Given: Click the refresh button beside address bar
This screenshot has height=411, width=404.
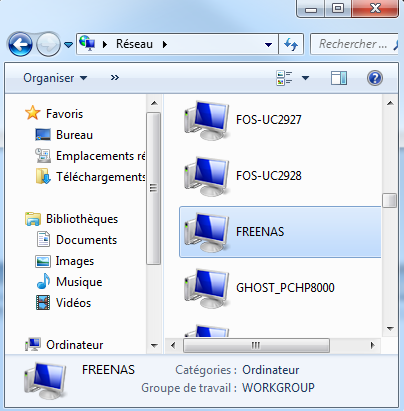Looking at the screenshot, I should [291, 44].
